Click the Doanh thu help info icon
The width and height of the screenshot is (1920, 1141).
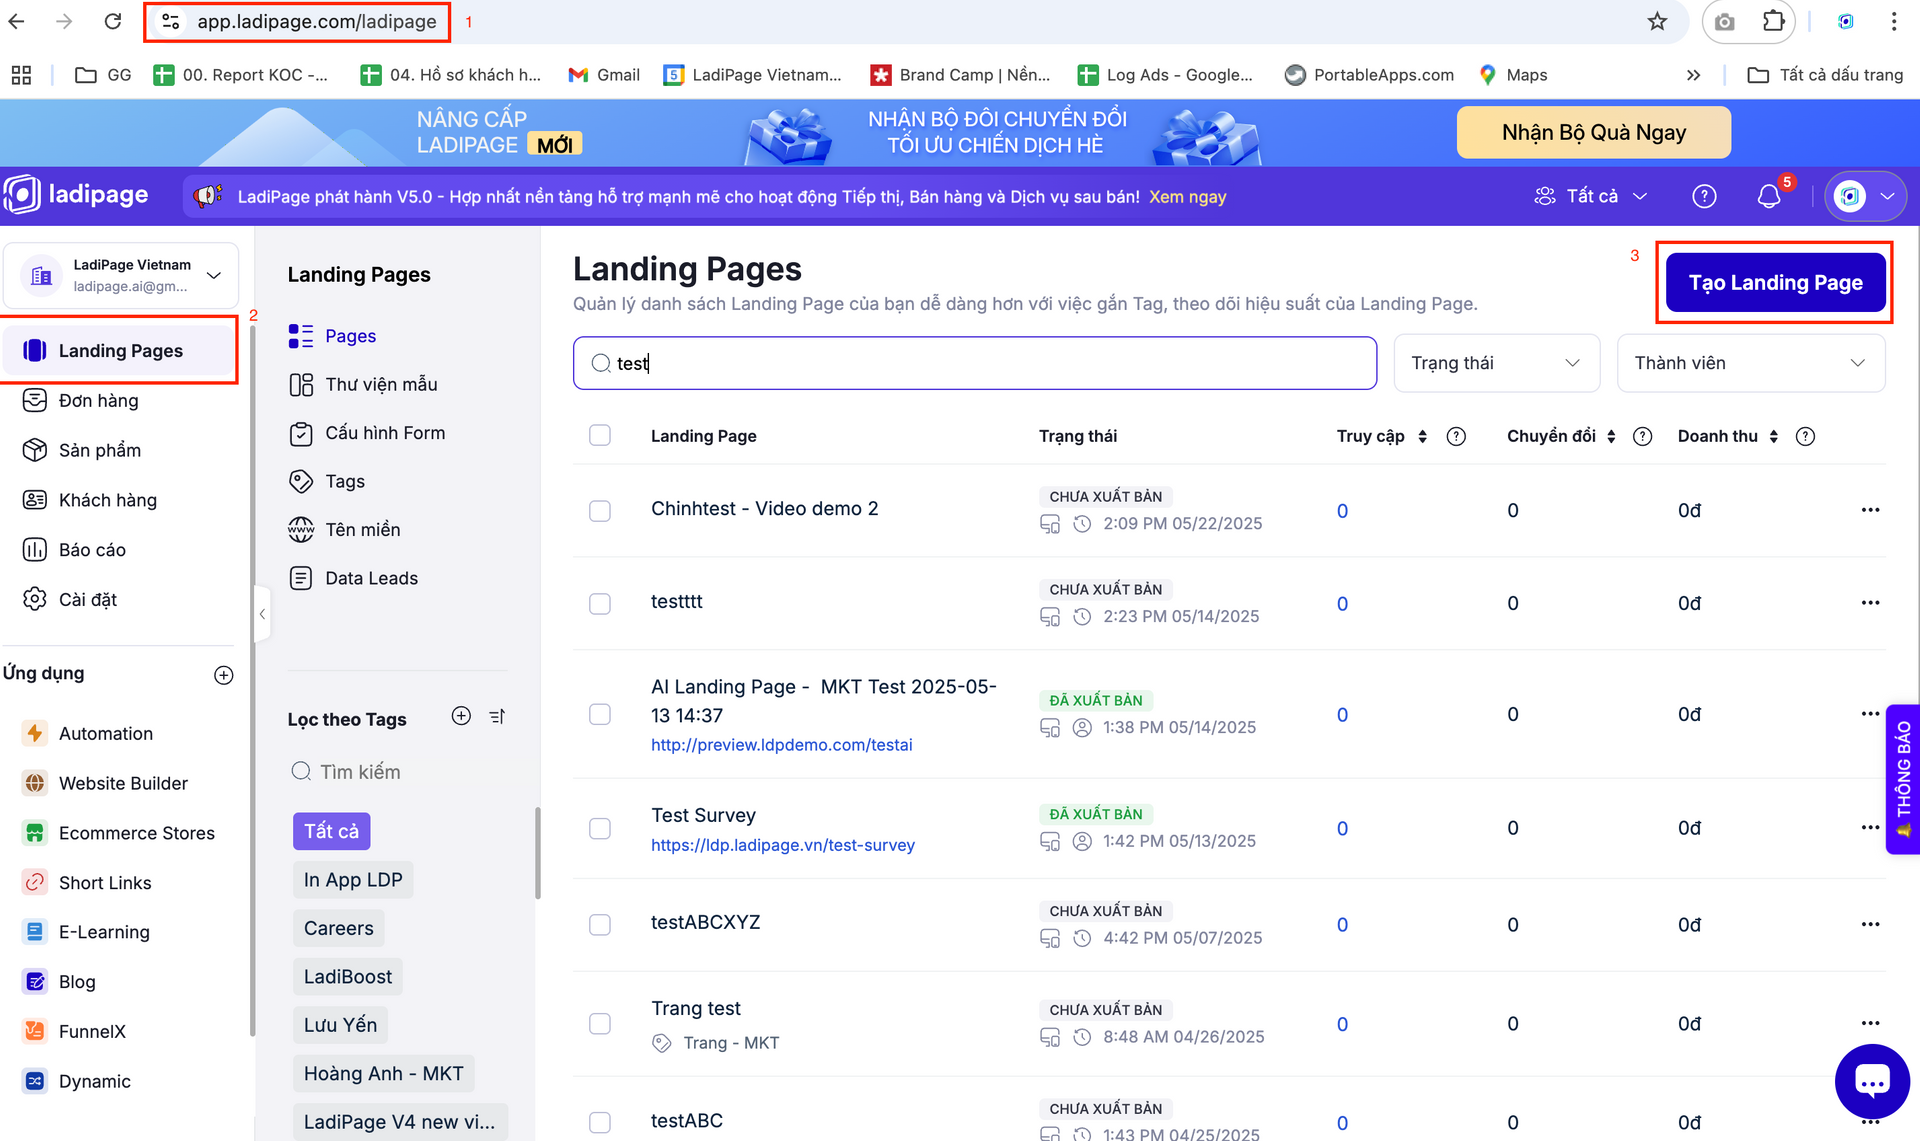click(x=1805, y=436)
